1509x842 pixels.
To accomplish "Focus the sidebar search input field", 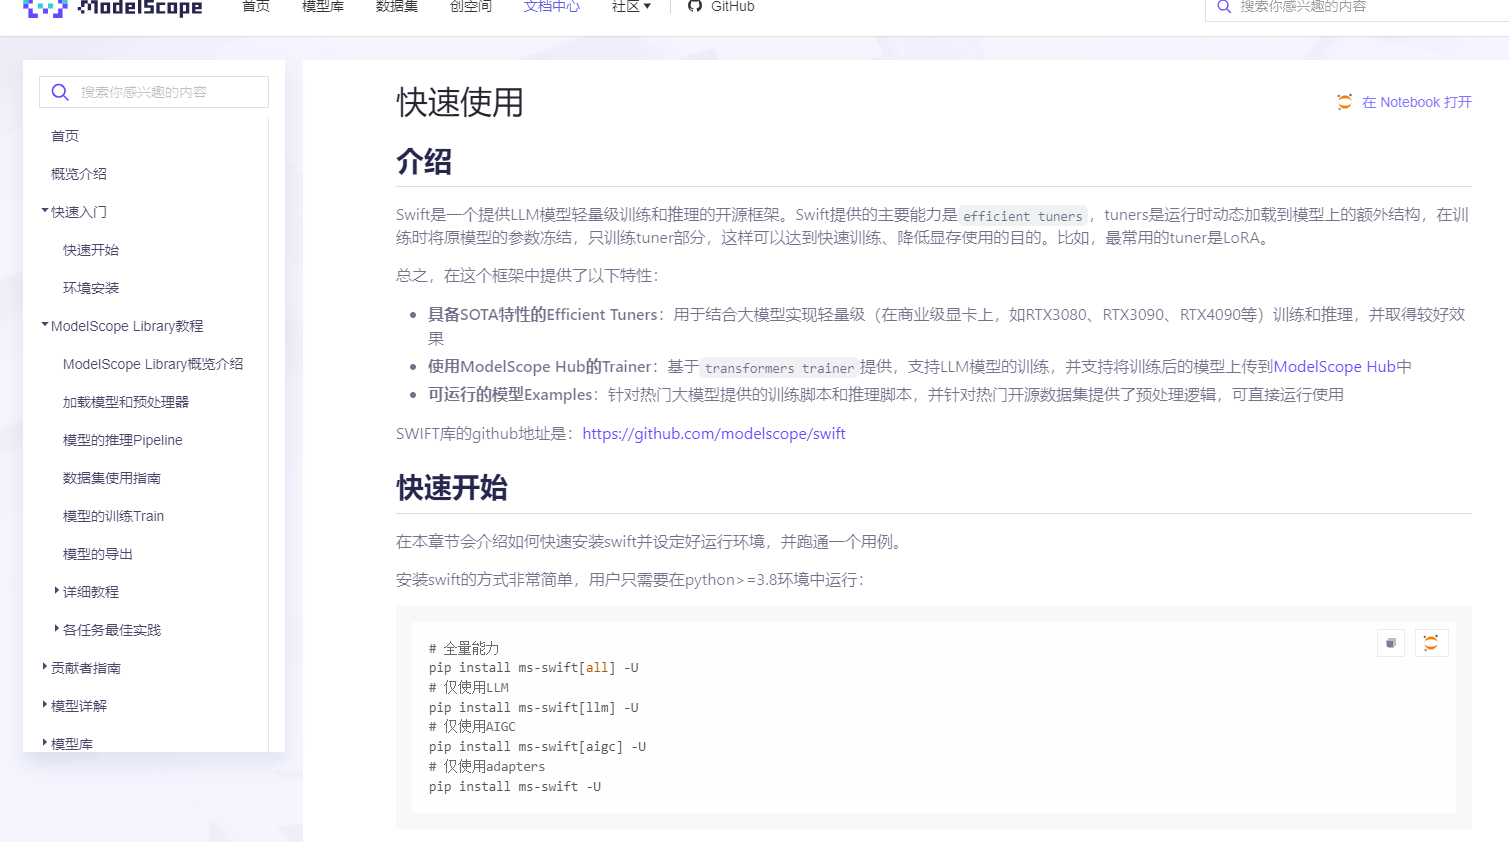I will (154, 92).
